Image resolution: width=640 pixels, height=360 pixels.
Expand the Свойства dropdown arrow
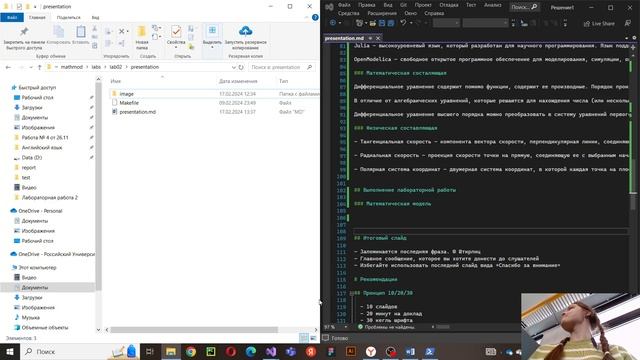tap(176, 47)
